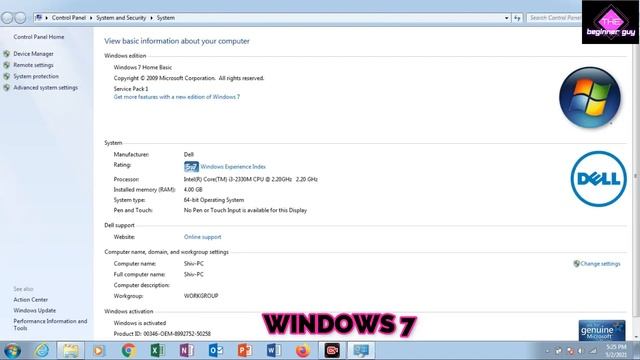Open Windows Experience Index link
The width and height of the screenshot is (640, 360).
pos(233,167)
